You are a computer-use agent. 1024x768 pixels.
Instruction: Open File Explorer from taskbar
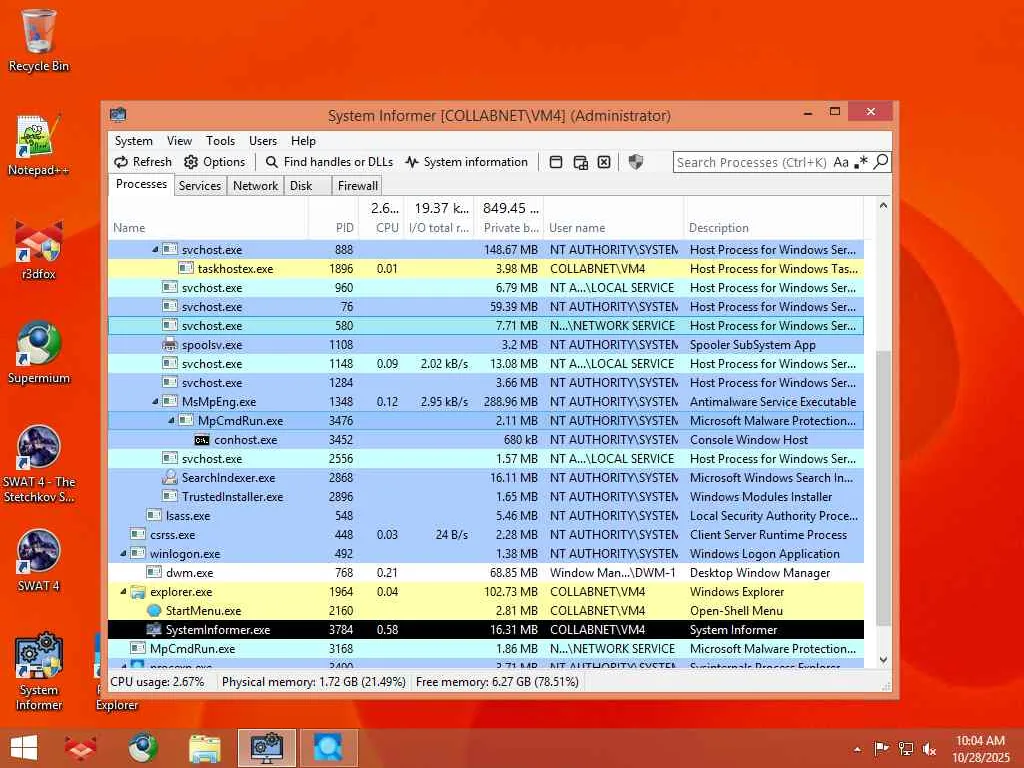[x=205, y=748]
